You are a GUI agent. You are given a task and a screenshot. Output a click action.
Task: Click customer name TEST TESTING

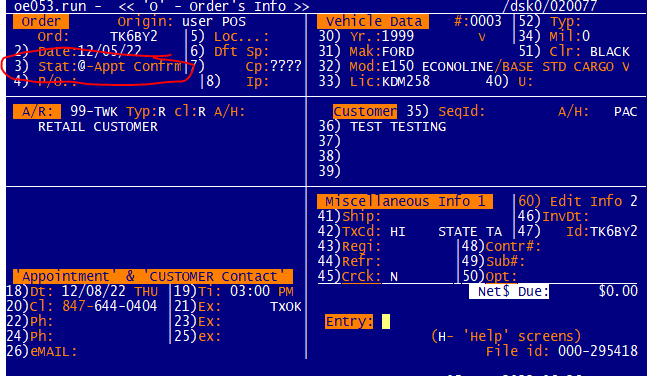398,126
